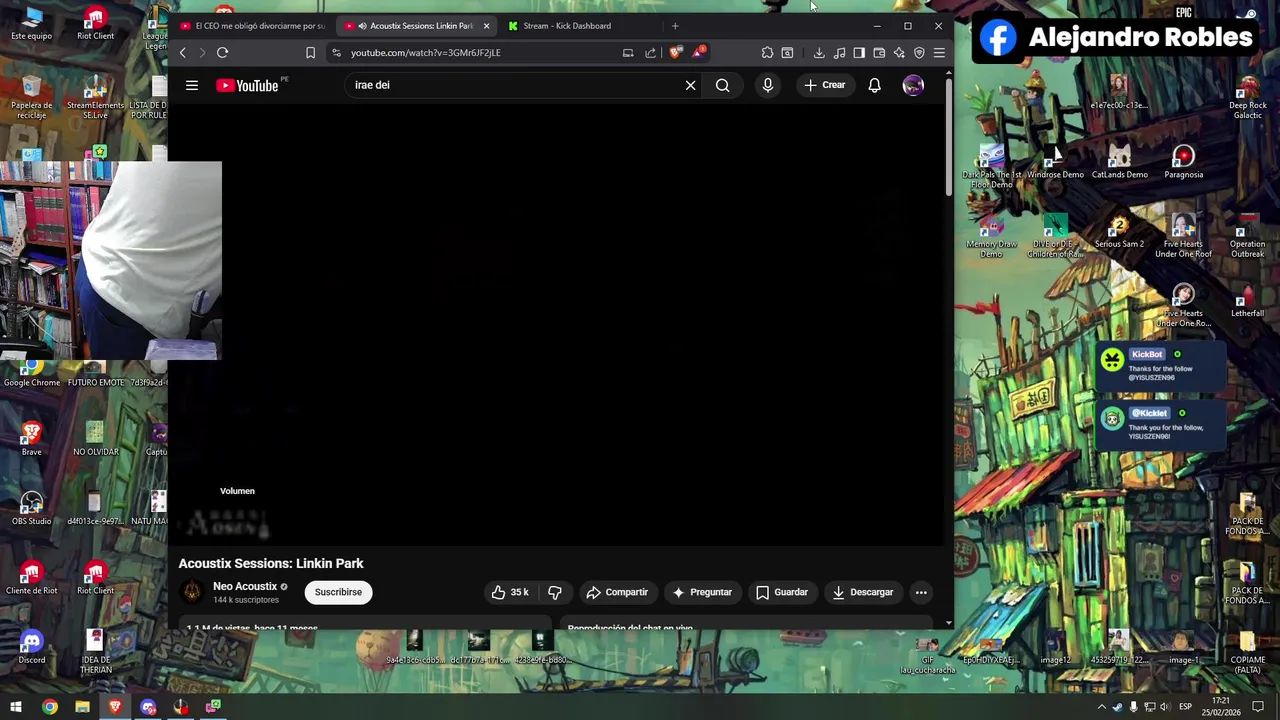Select the Papelera de reciclaje icon
Screen dimensions: 1280x720
[31, 96]
